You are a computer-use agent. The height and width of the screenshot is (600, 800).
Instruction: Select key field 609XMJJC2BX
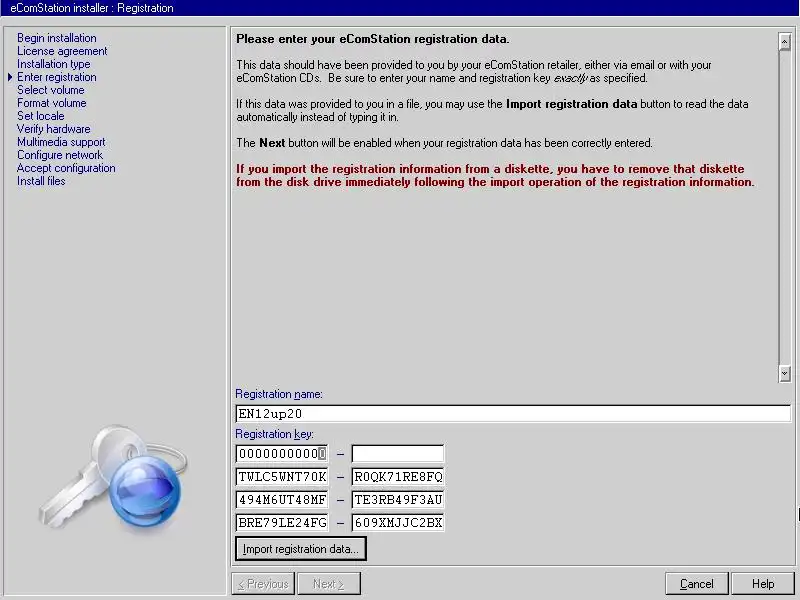click(x=397, y=522)
